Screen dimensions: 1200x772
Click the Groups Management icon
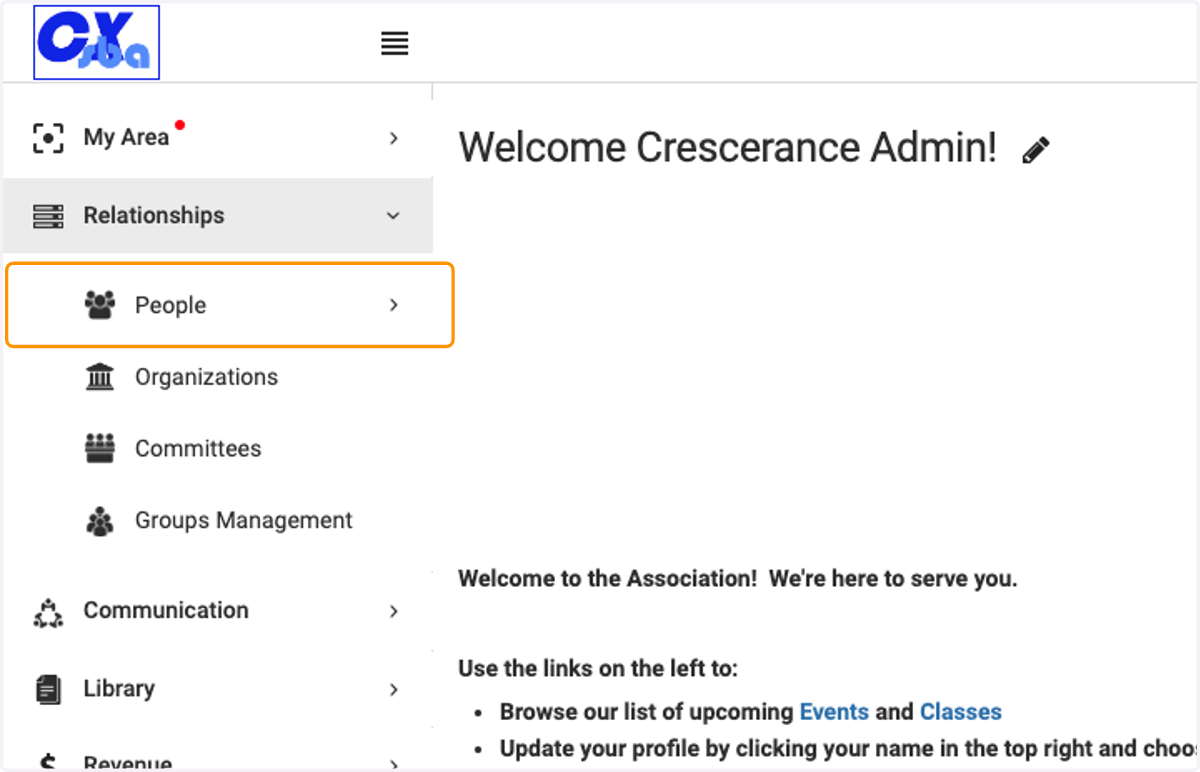point(100,521)
